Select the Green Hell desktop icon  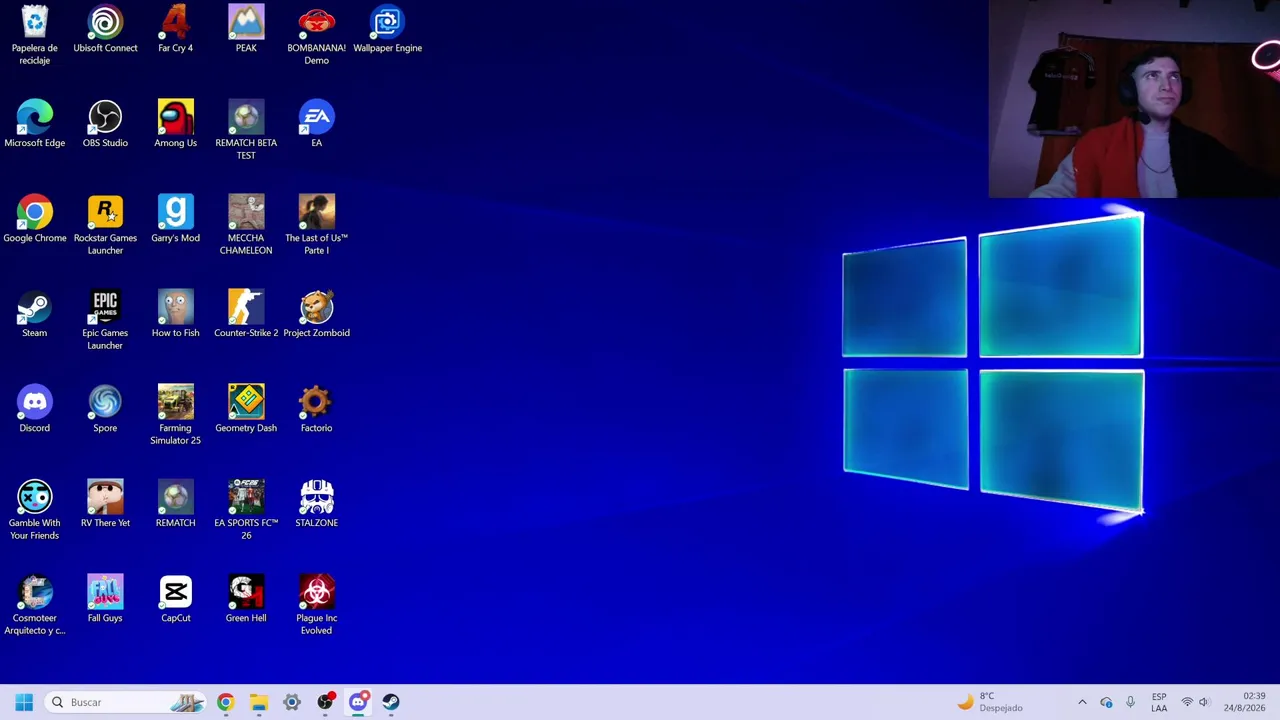point(246,600)
